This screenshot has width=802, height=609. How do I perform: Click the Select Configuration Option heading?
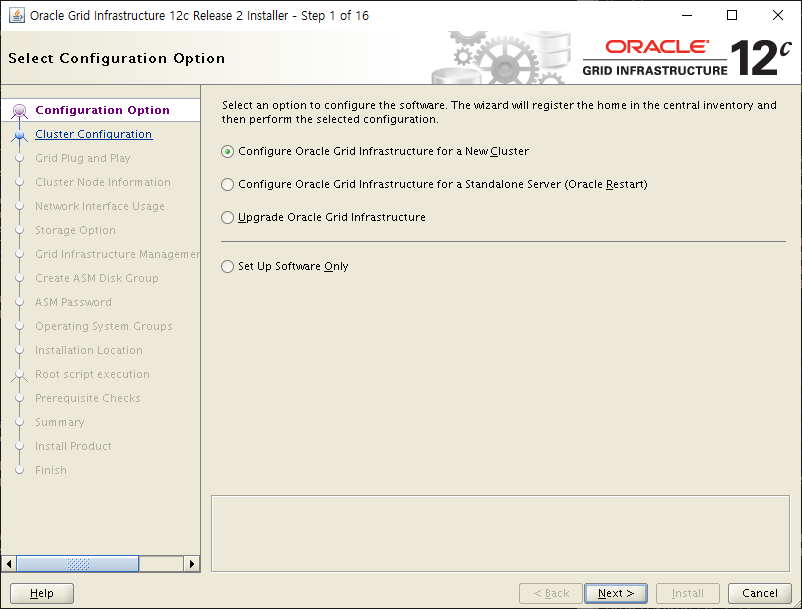117,58
